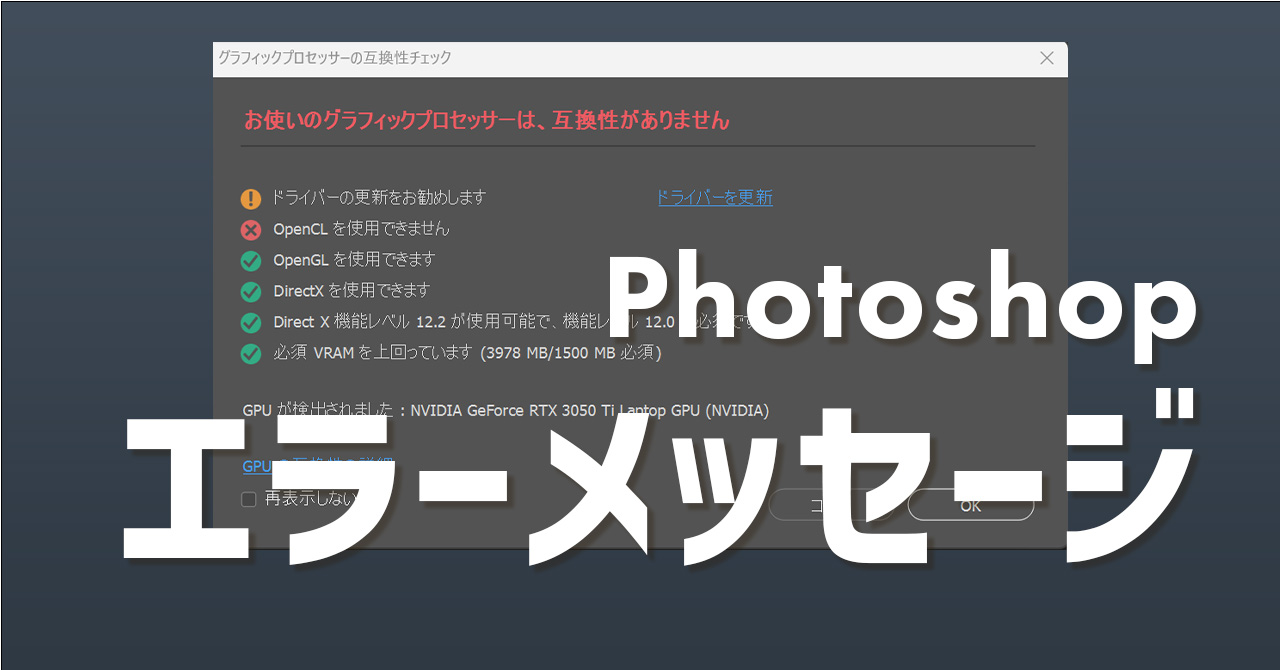Click the ドライバーを更新 link
The height and width of the screenshot is (670, 1280).
point(715,198)
